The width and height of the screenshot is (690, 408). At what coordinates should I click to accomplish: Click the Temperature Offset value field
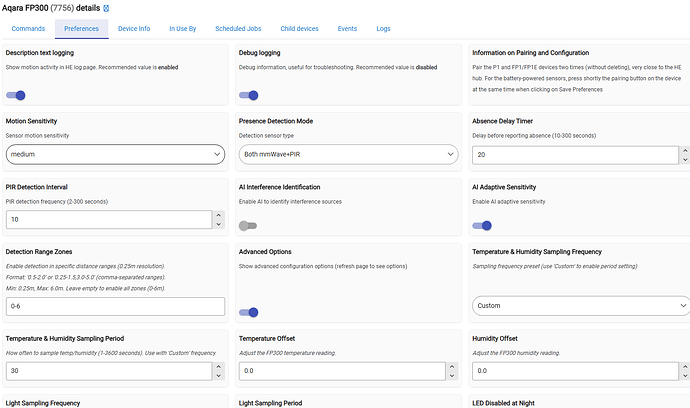pos(340,371)
